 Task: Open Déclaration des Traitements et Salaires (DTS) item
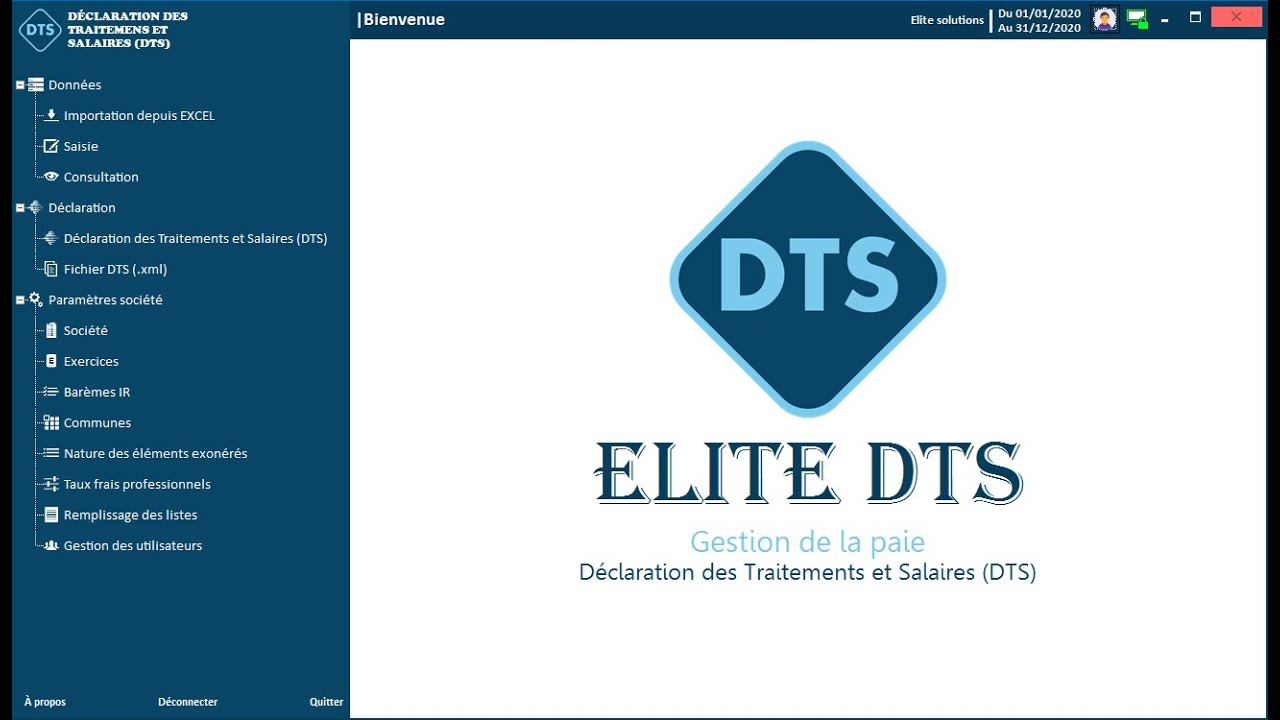point(195,238)
